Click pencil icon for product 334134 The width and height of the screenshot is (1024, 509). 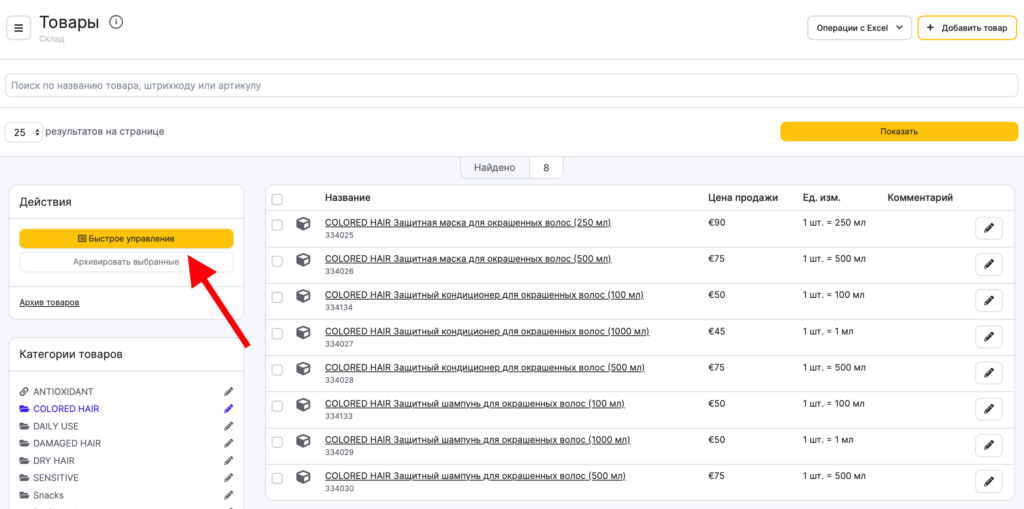coord(988,300)
